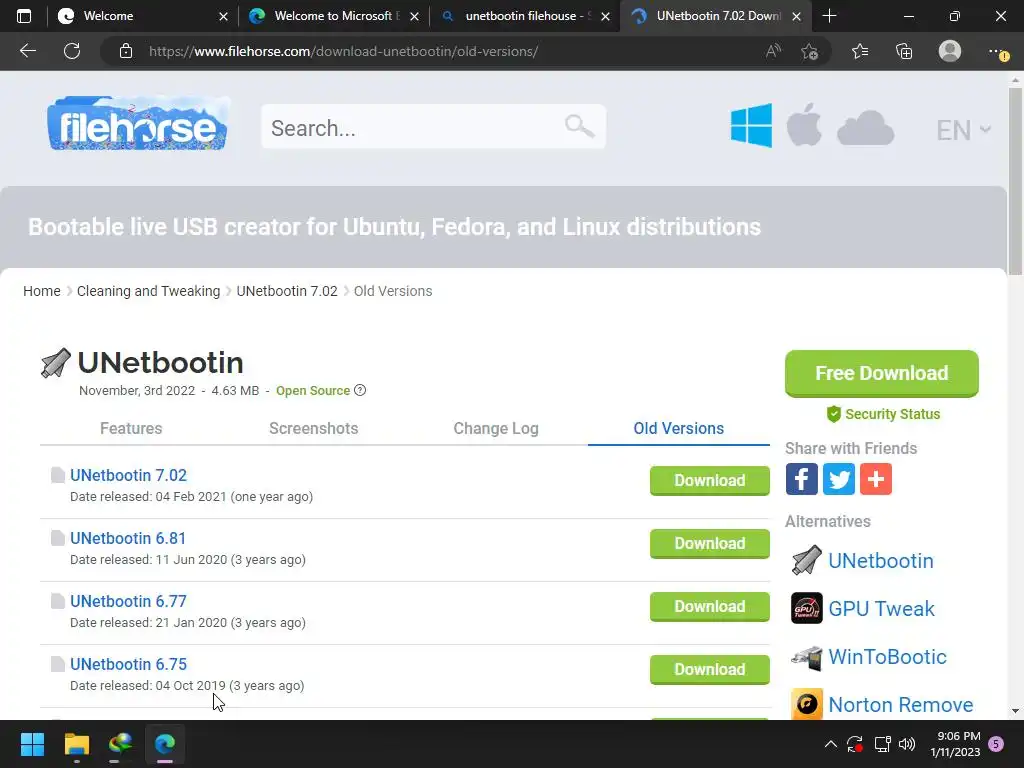Open the UNetbootin 7.02 link

(129, 475)
